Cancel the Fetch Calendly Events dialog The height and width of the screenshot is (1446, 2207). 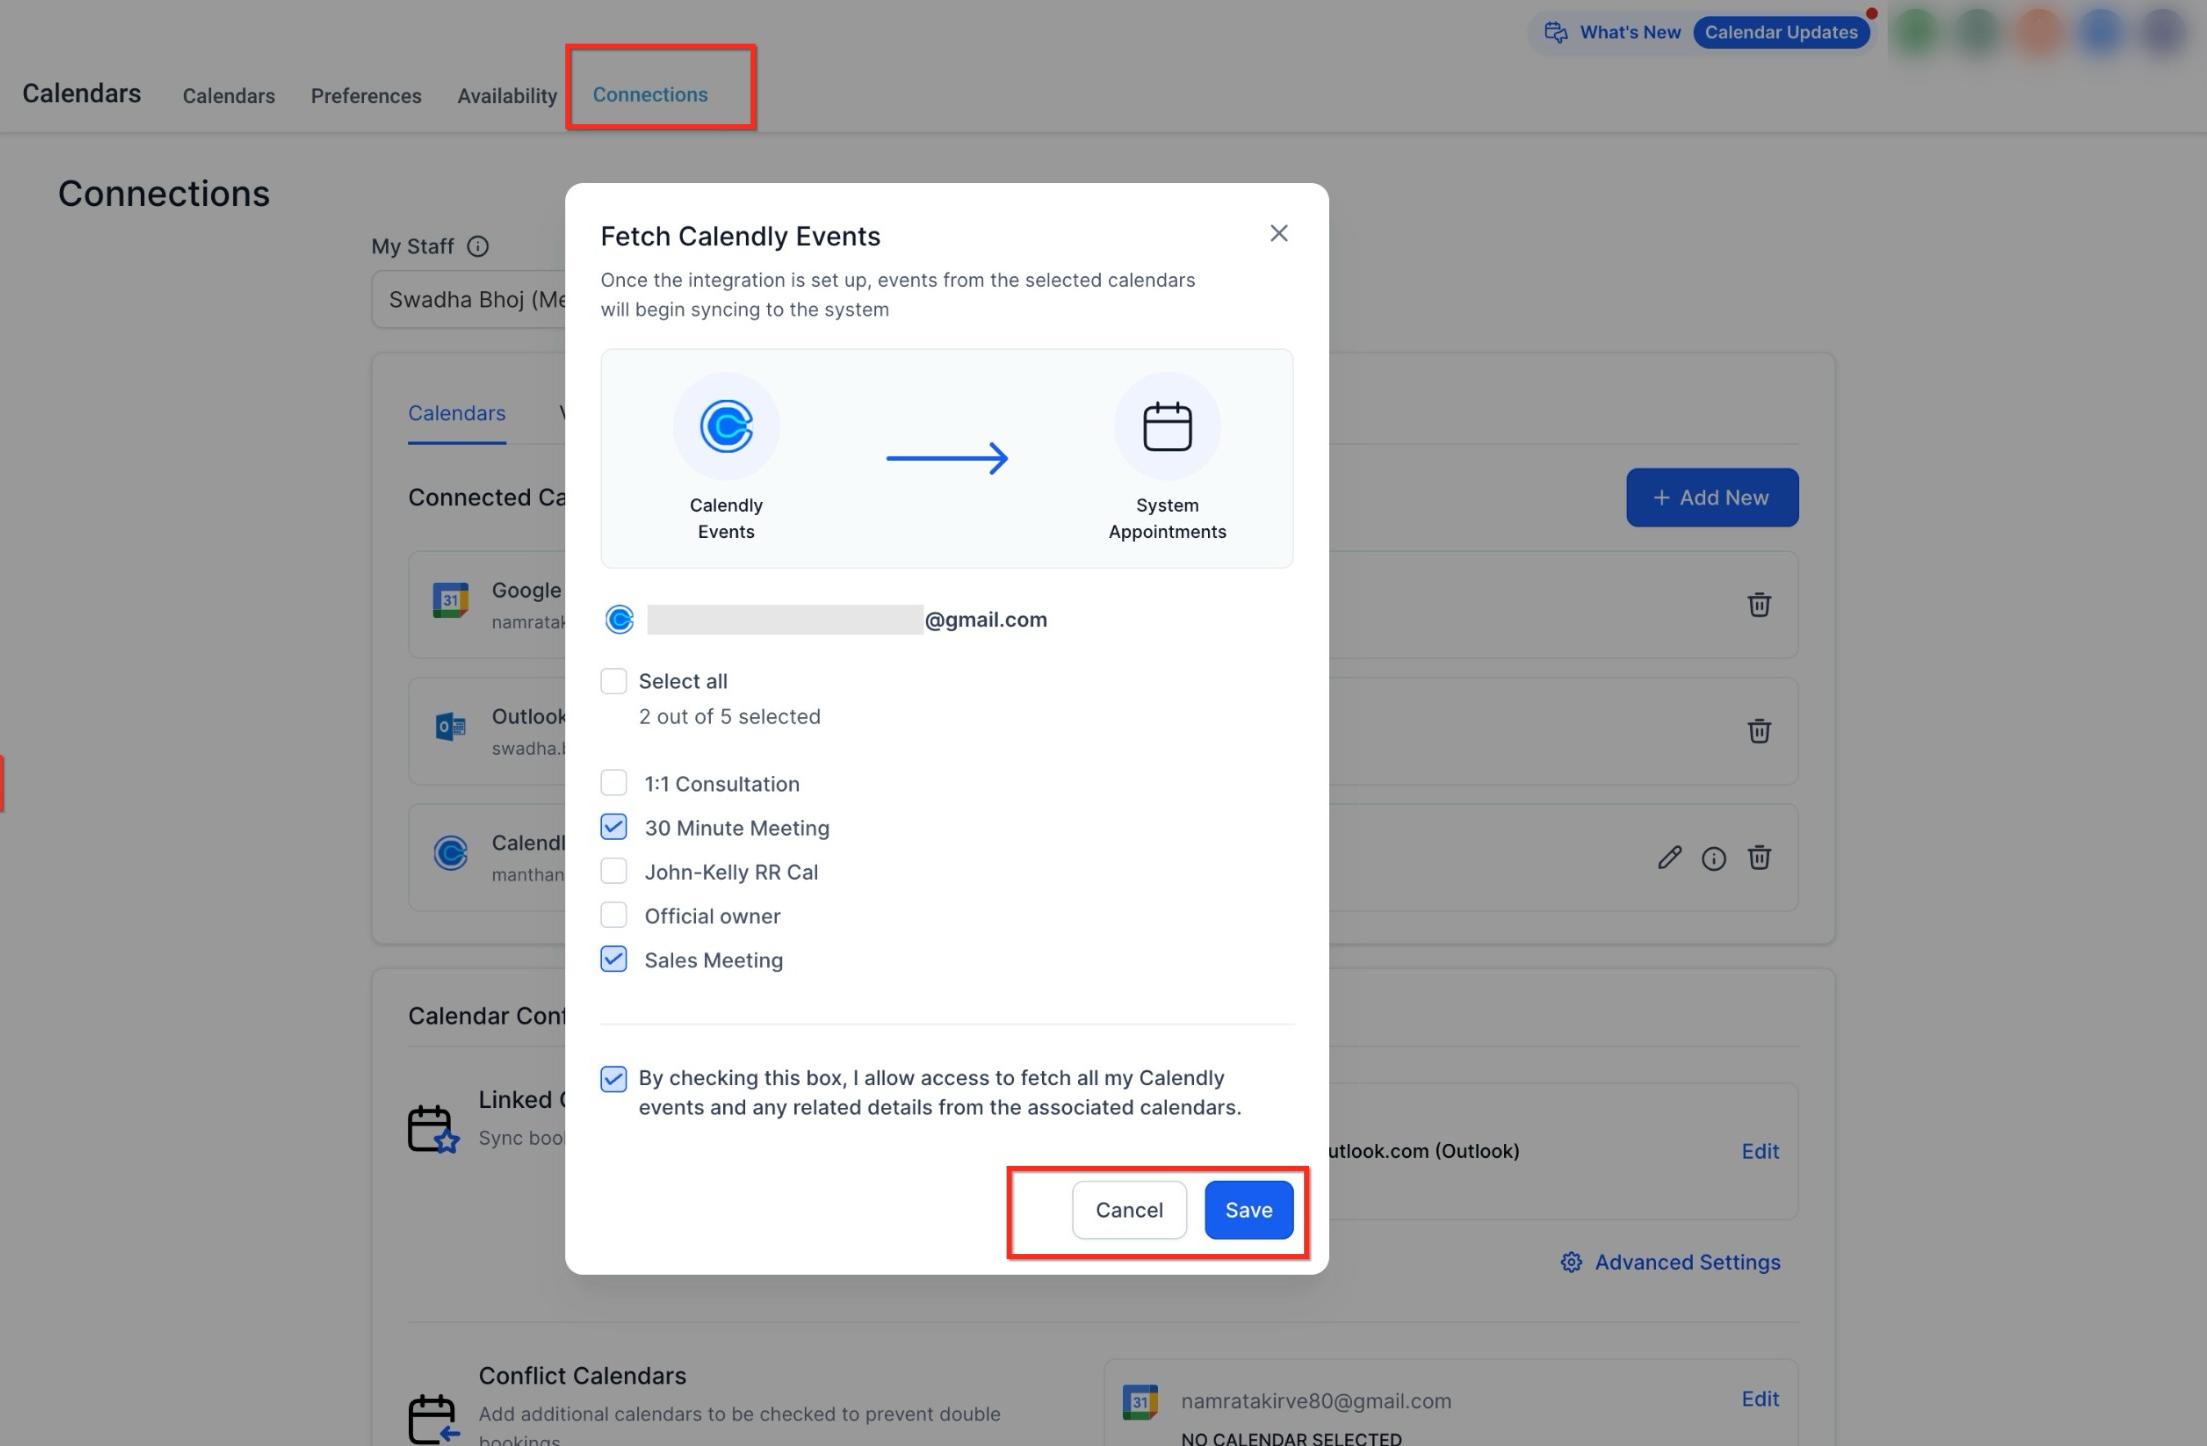(1129, 1210)
